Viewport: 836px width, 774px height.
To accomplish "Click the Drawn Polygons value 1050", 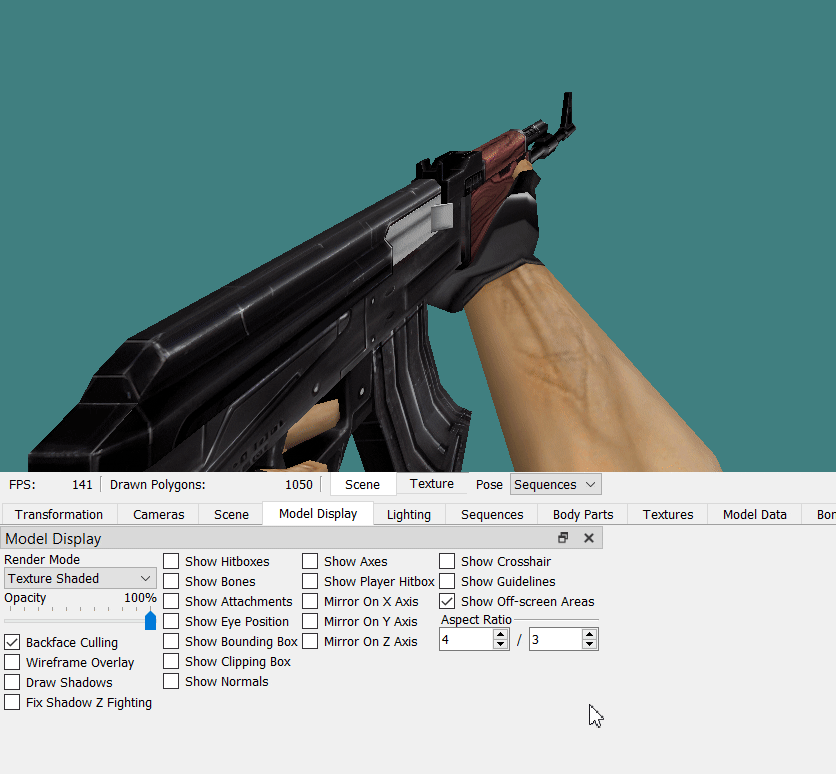I will pos(299,485).
